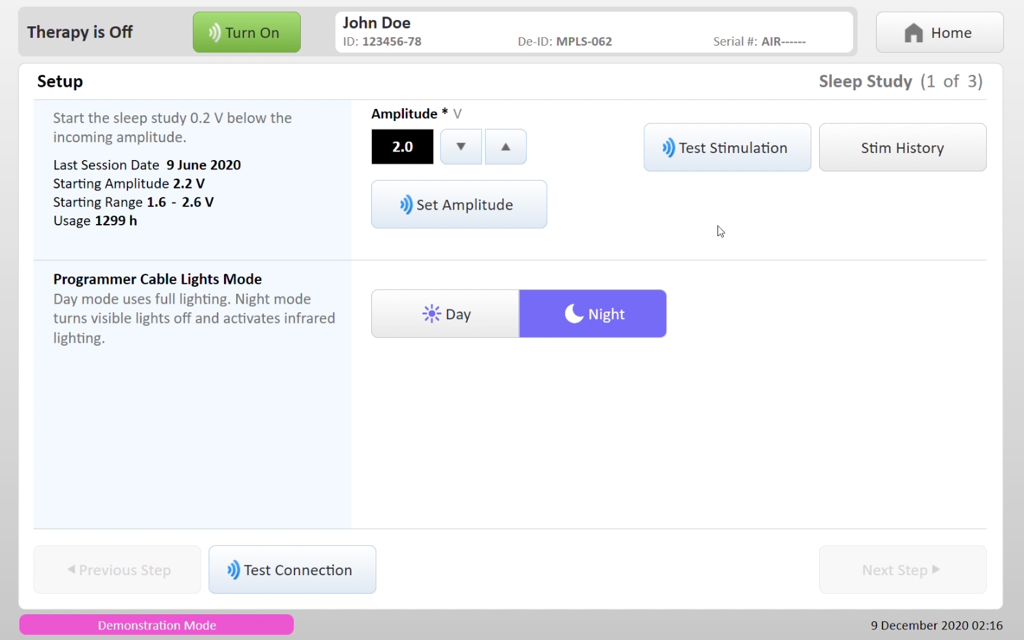Click the Previous Step button
This screenshot has height=640, width=1024.
[x=118, y=569]
